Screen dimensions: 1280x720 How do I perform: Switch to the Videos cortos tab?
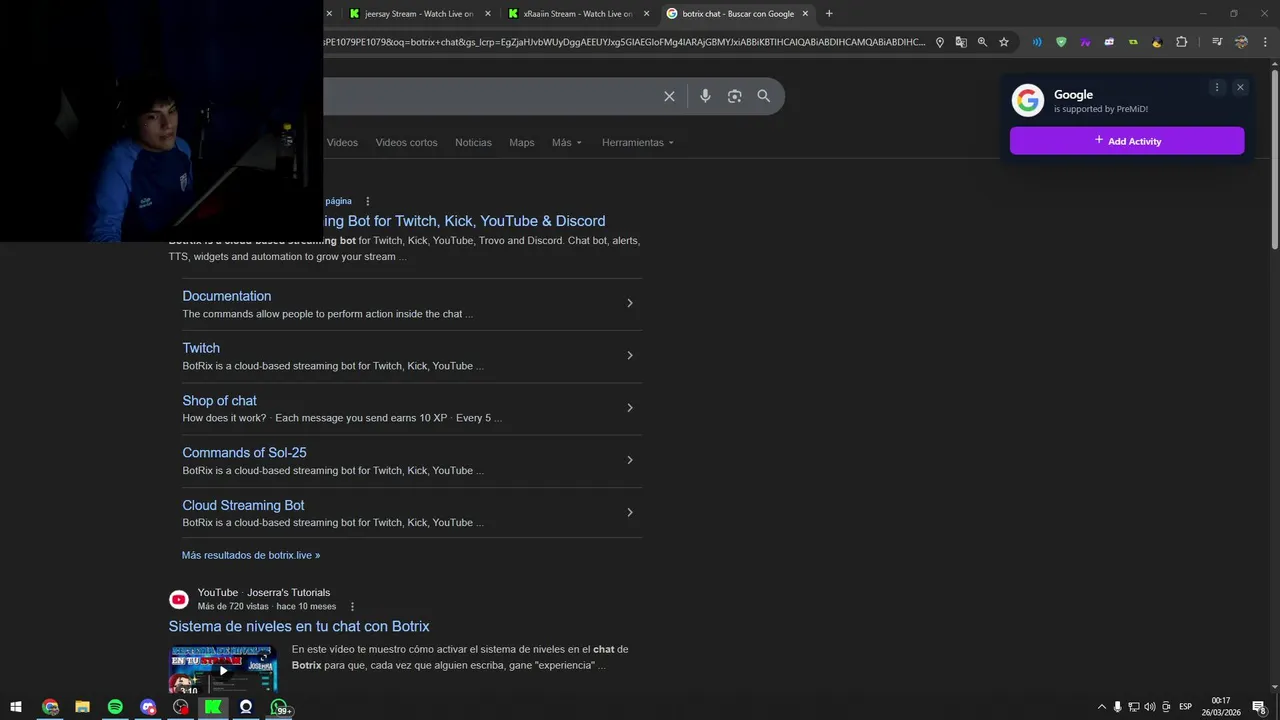[406, 142]
